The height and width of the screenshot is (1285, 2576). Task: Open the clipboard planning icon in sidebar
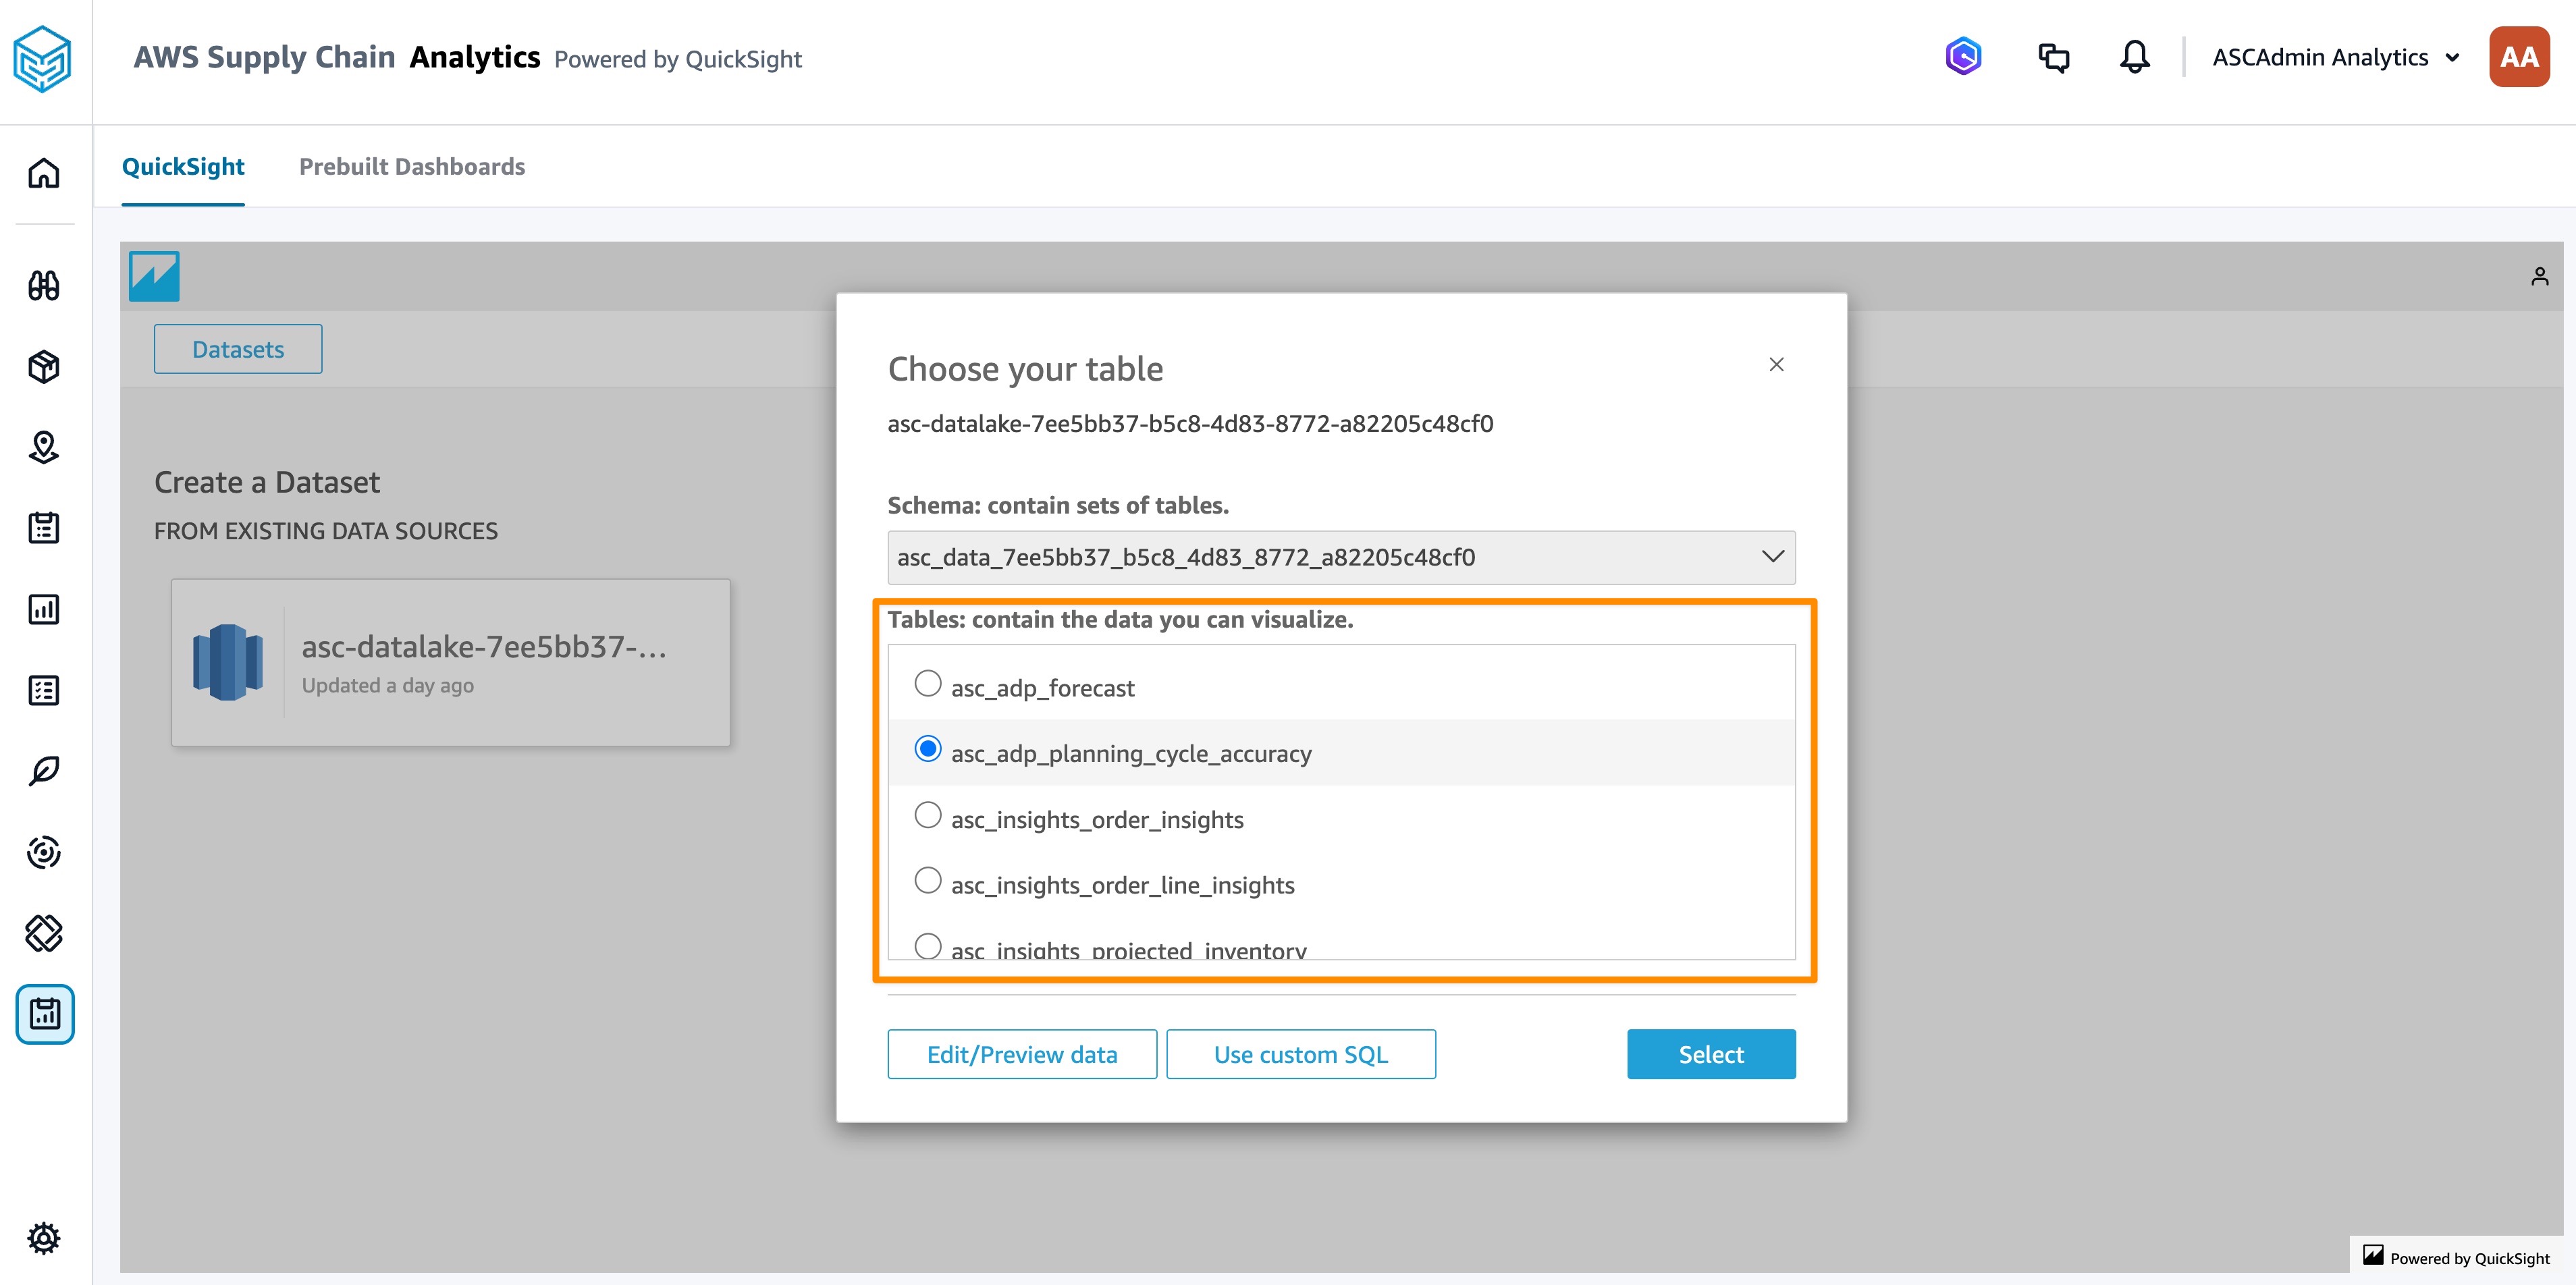(44, 528)
